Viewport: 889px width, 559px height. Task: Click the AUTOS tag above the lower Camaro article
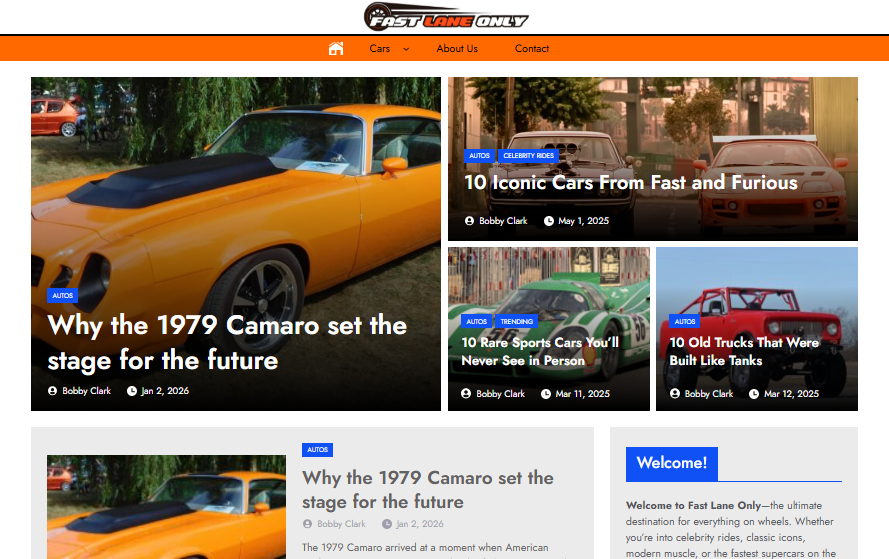[x=318, y=450]
